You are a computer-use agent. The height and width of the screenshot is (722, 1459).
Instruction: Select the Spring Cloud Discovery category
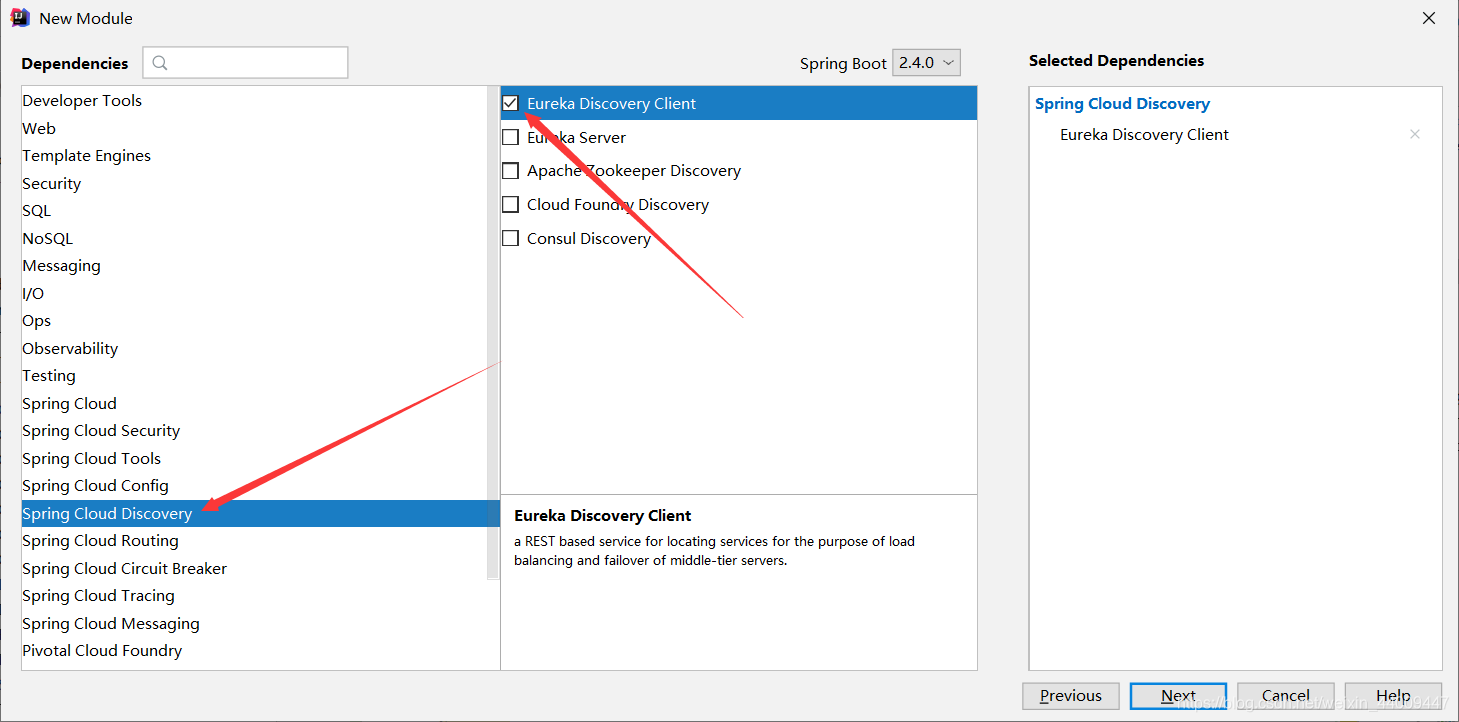260,513
